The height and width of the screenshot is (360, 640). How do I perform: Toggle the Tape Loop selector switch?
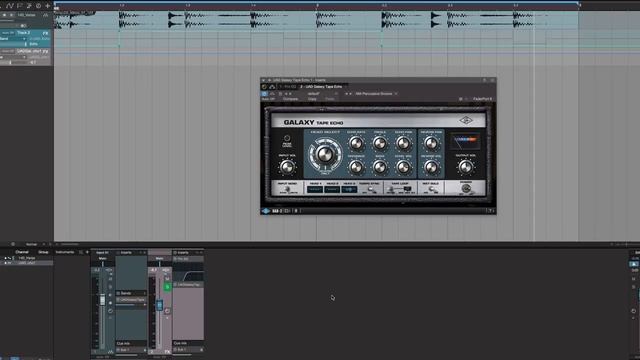pos(400,189)
